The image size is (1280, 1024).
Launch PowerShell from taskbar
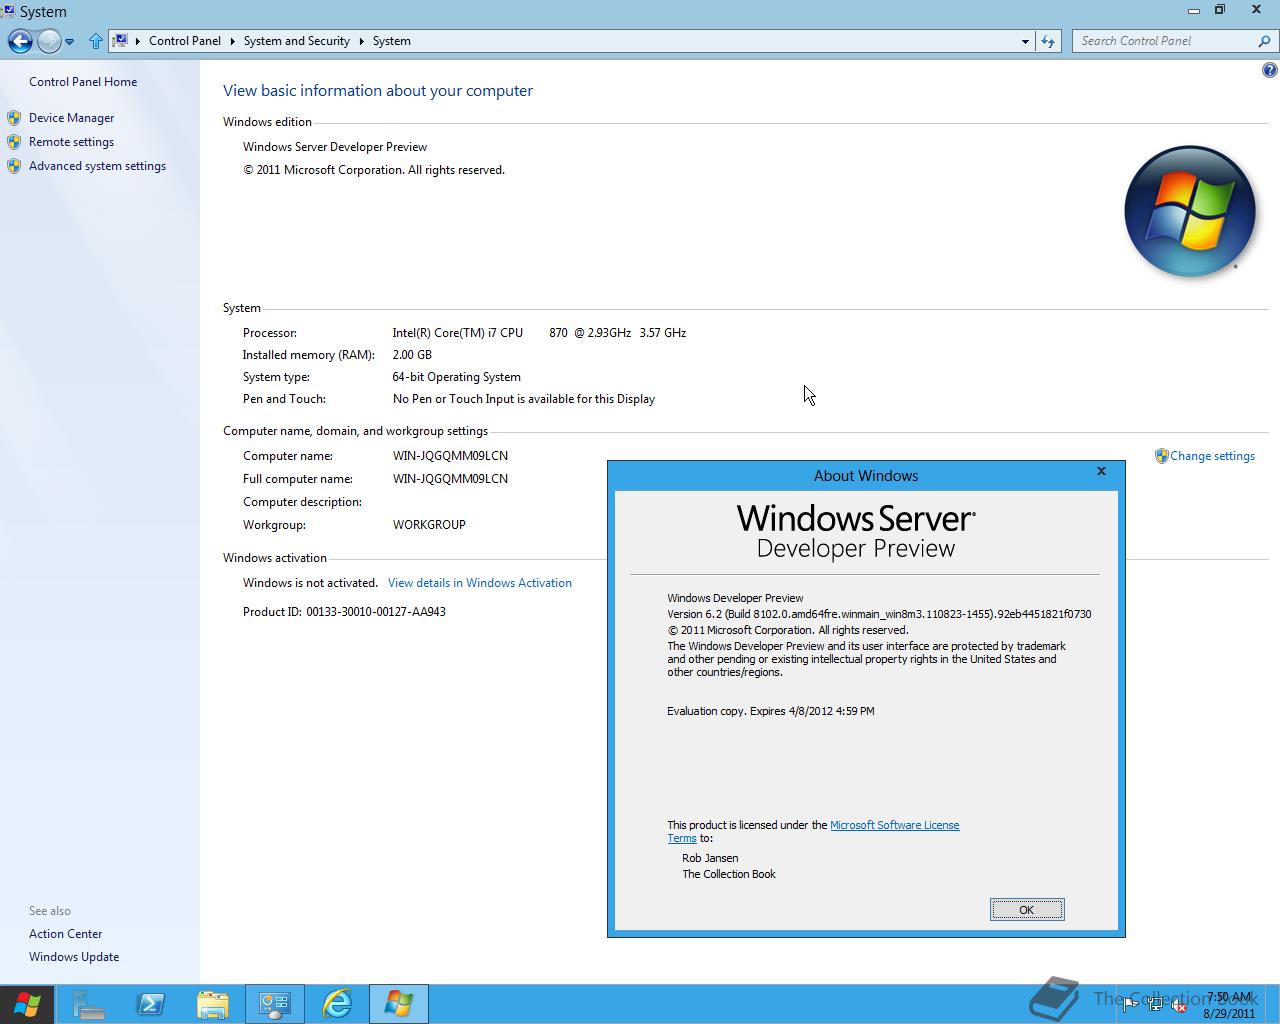151,1004
